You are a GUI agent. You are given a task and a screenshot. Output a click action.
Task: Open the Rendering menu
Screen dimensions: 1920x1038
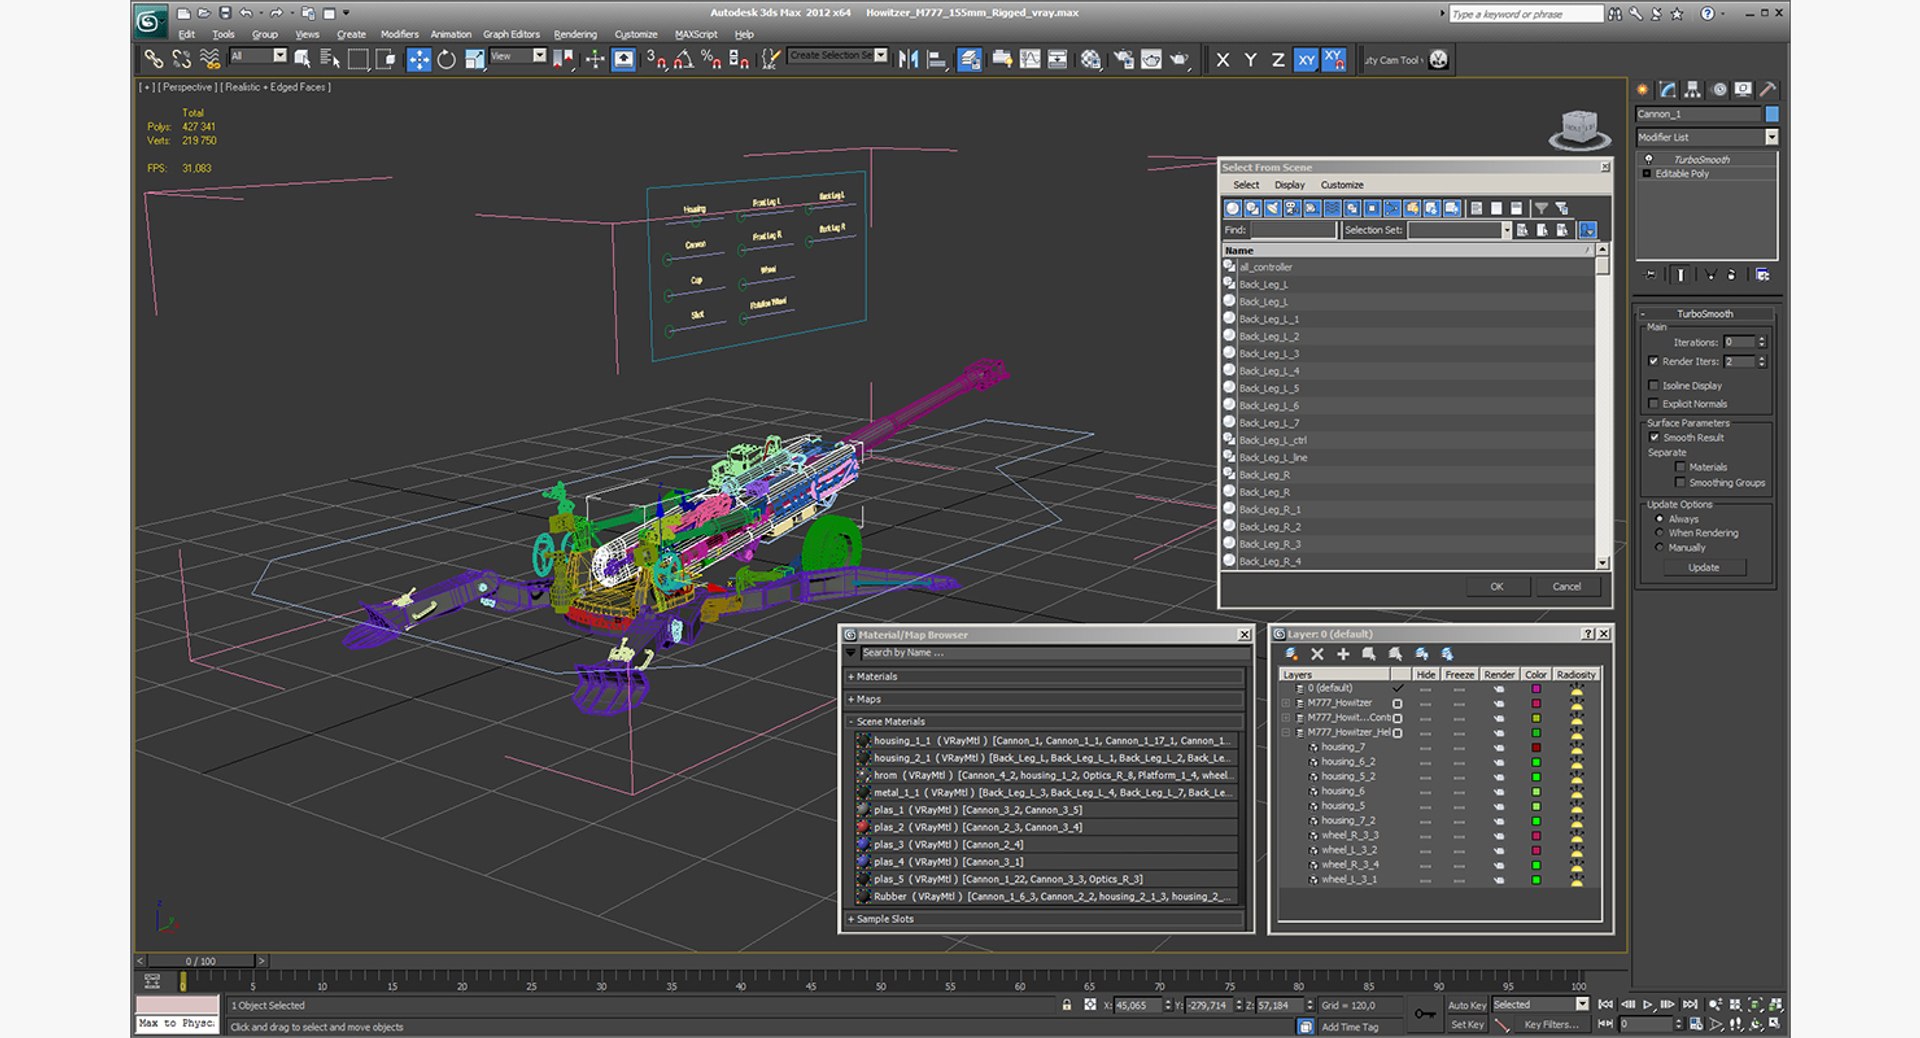[x=575, y=34]
